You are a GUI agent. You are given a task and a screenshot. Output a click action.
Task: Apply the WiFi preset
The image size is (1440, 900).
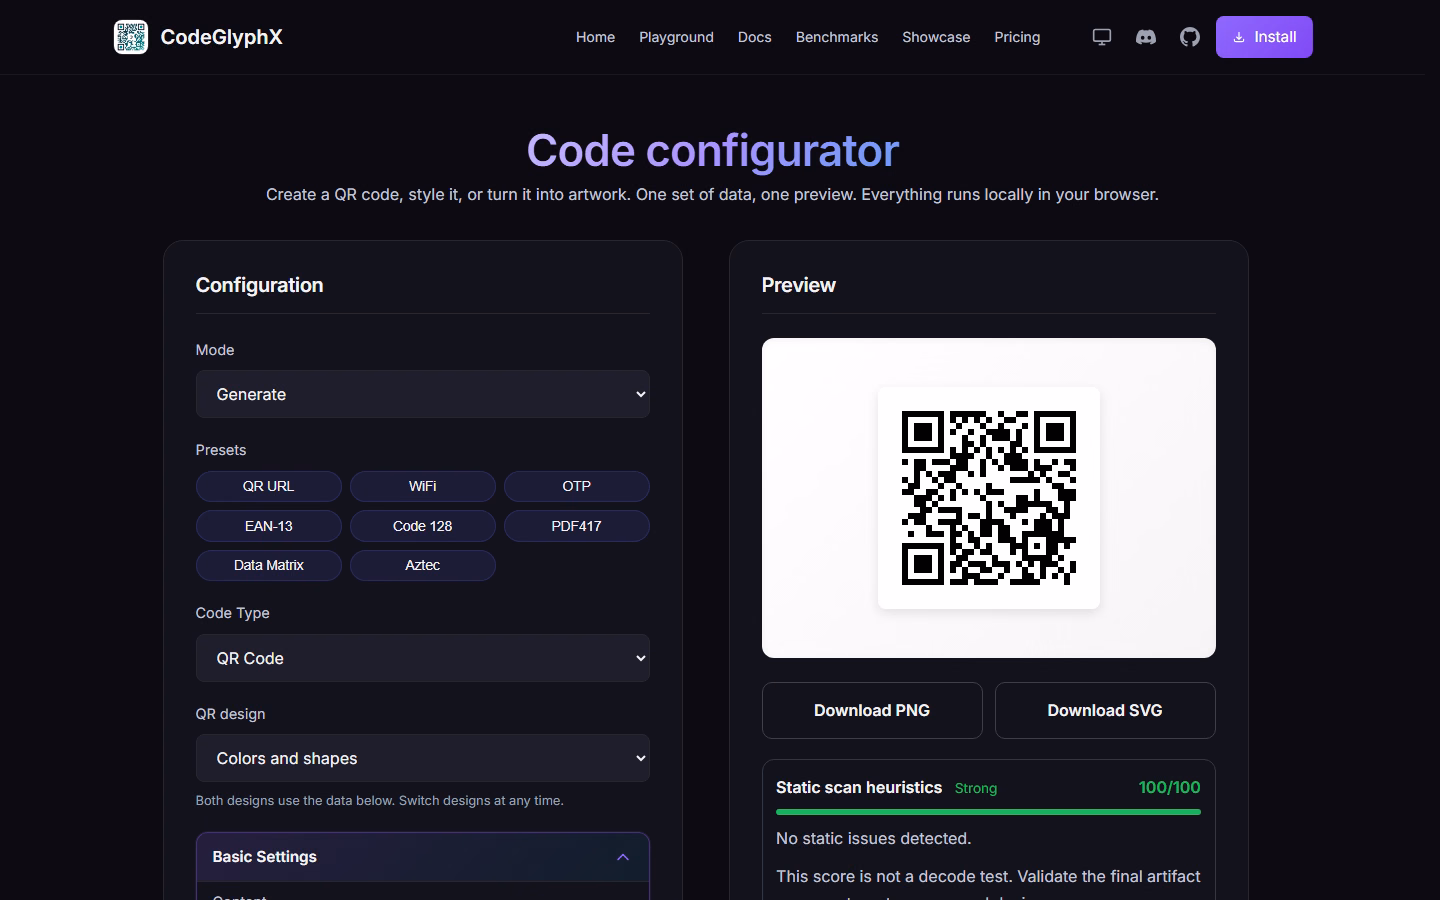(x=423, y=486)
